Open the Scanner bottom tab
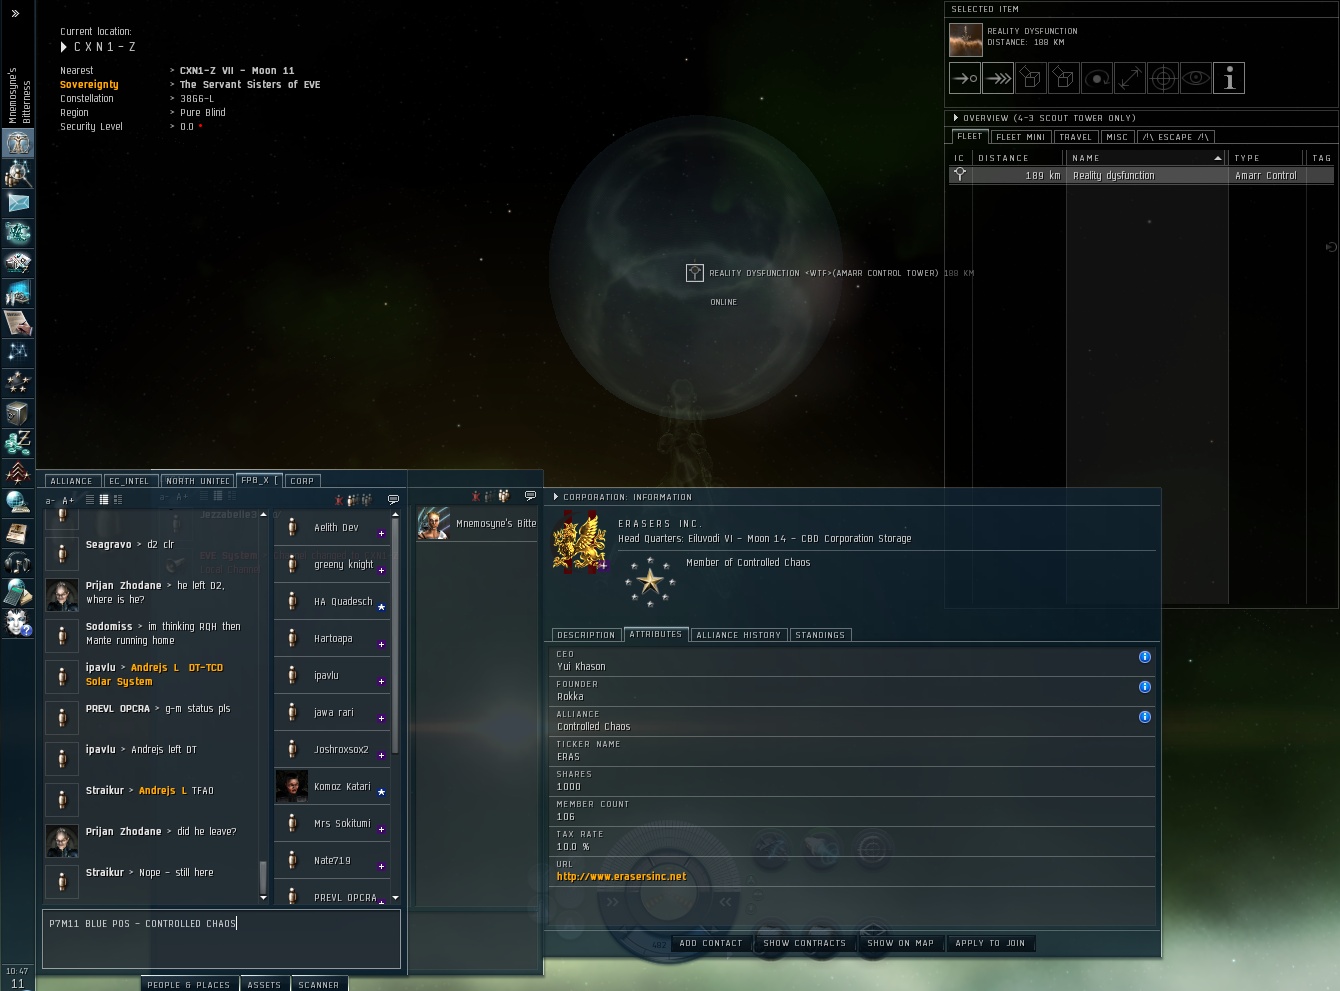The image size is (1340, 991). point(319,984)
